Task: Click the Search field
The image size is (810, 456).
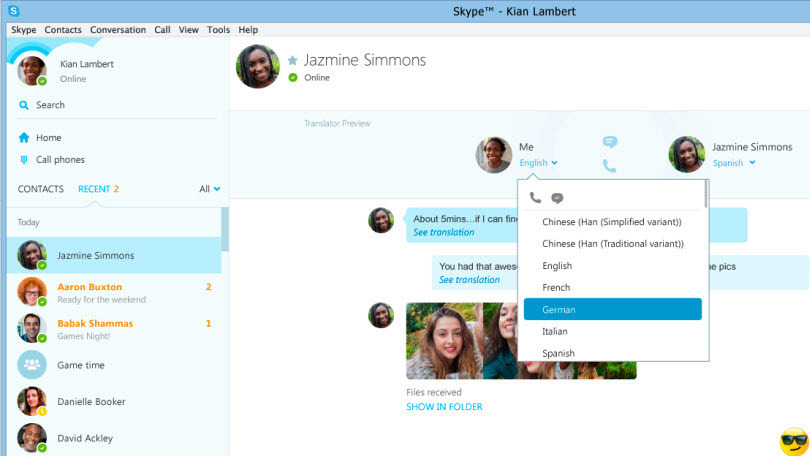Action: 118,105
